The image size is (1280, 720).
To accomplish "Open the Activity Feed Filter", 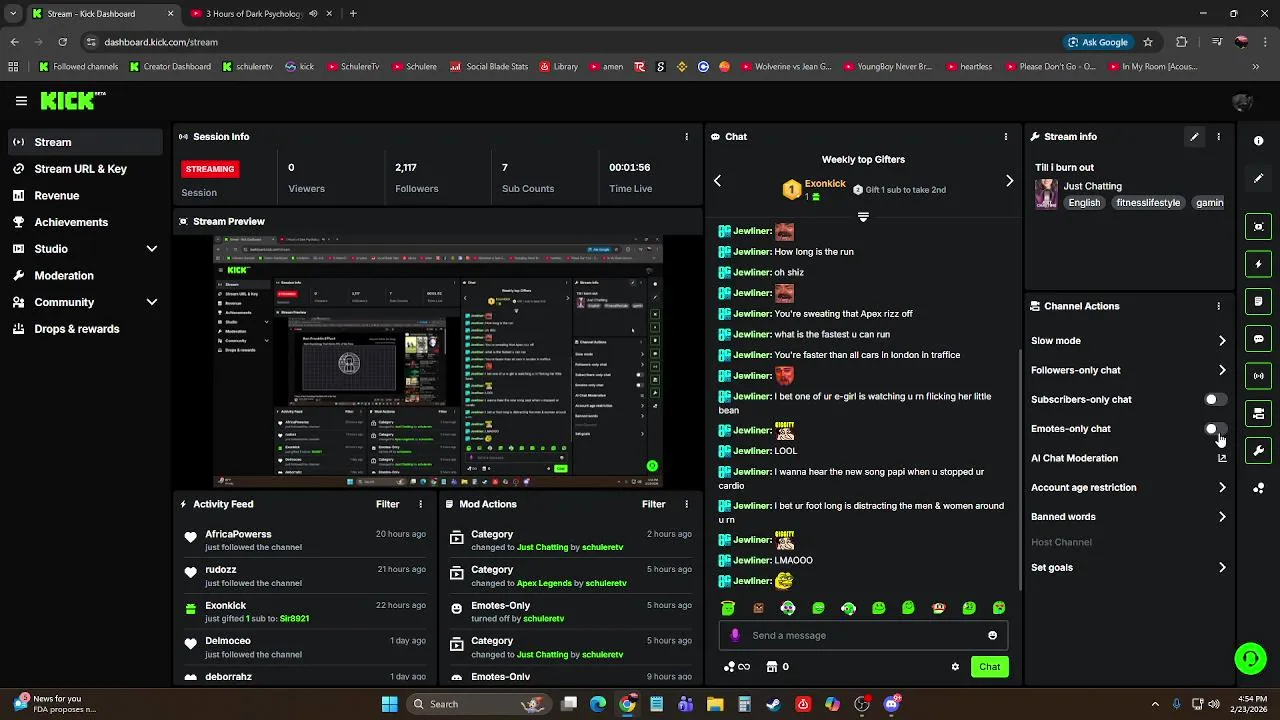I will tap(387, 505).
